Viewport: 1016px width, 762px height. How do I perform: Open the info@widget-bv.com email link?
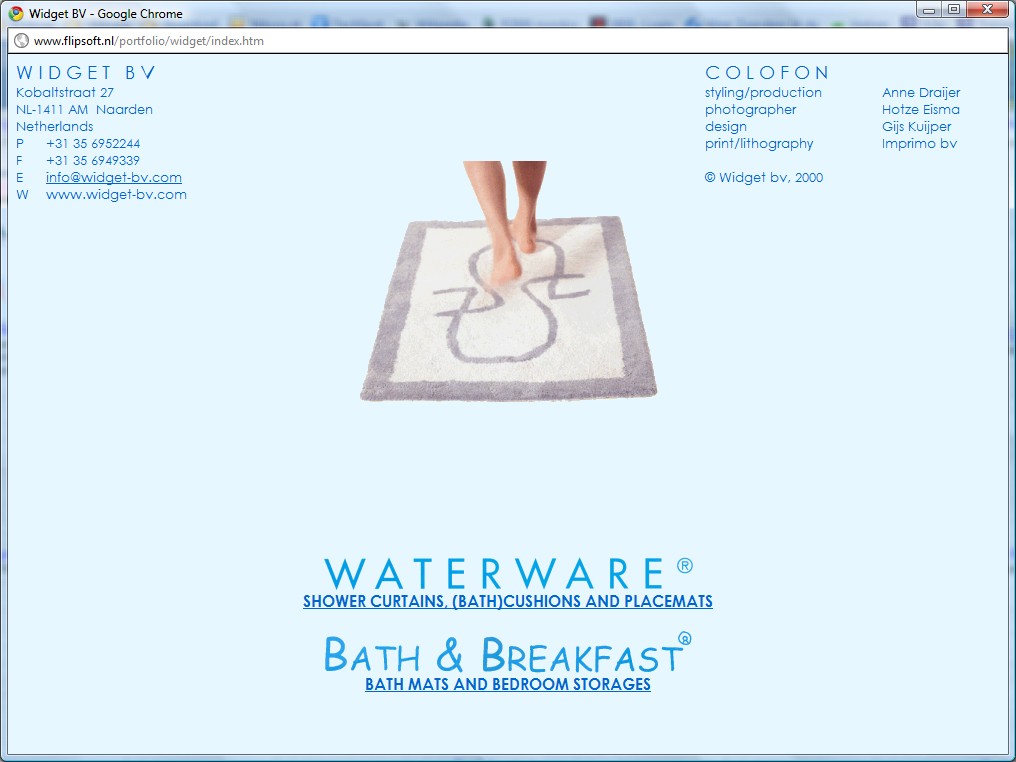[x=113, y=177]
